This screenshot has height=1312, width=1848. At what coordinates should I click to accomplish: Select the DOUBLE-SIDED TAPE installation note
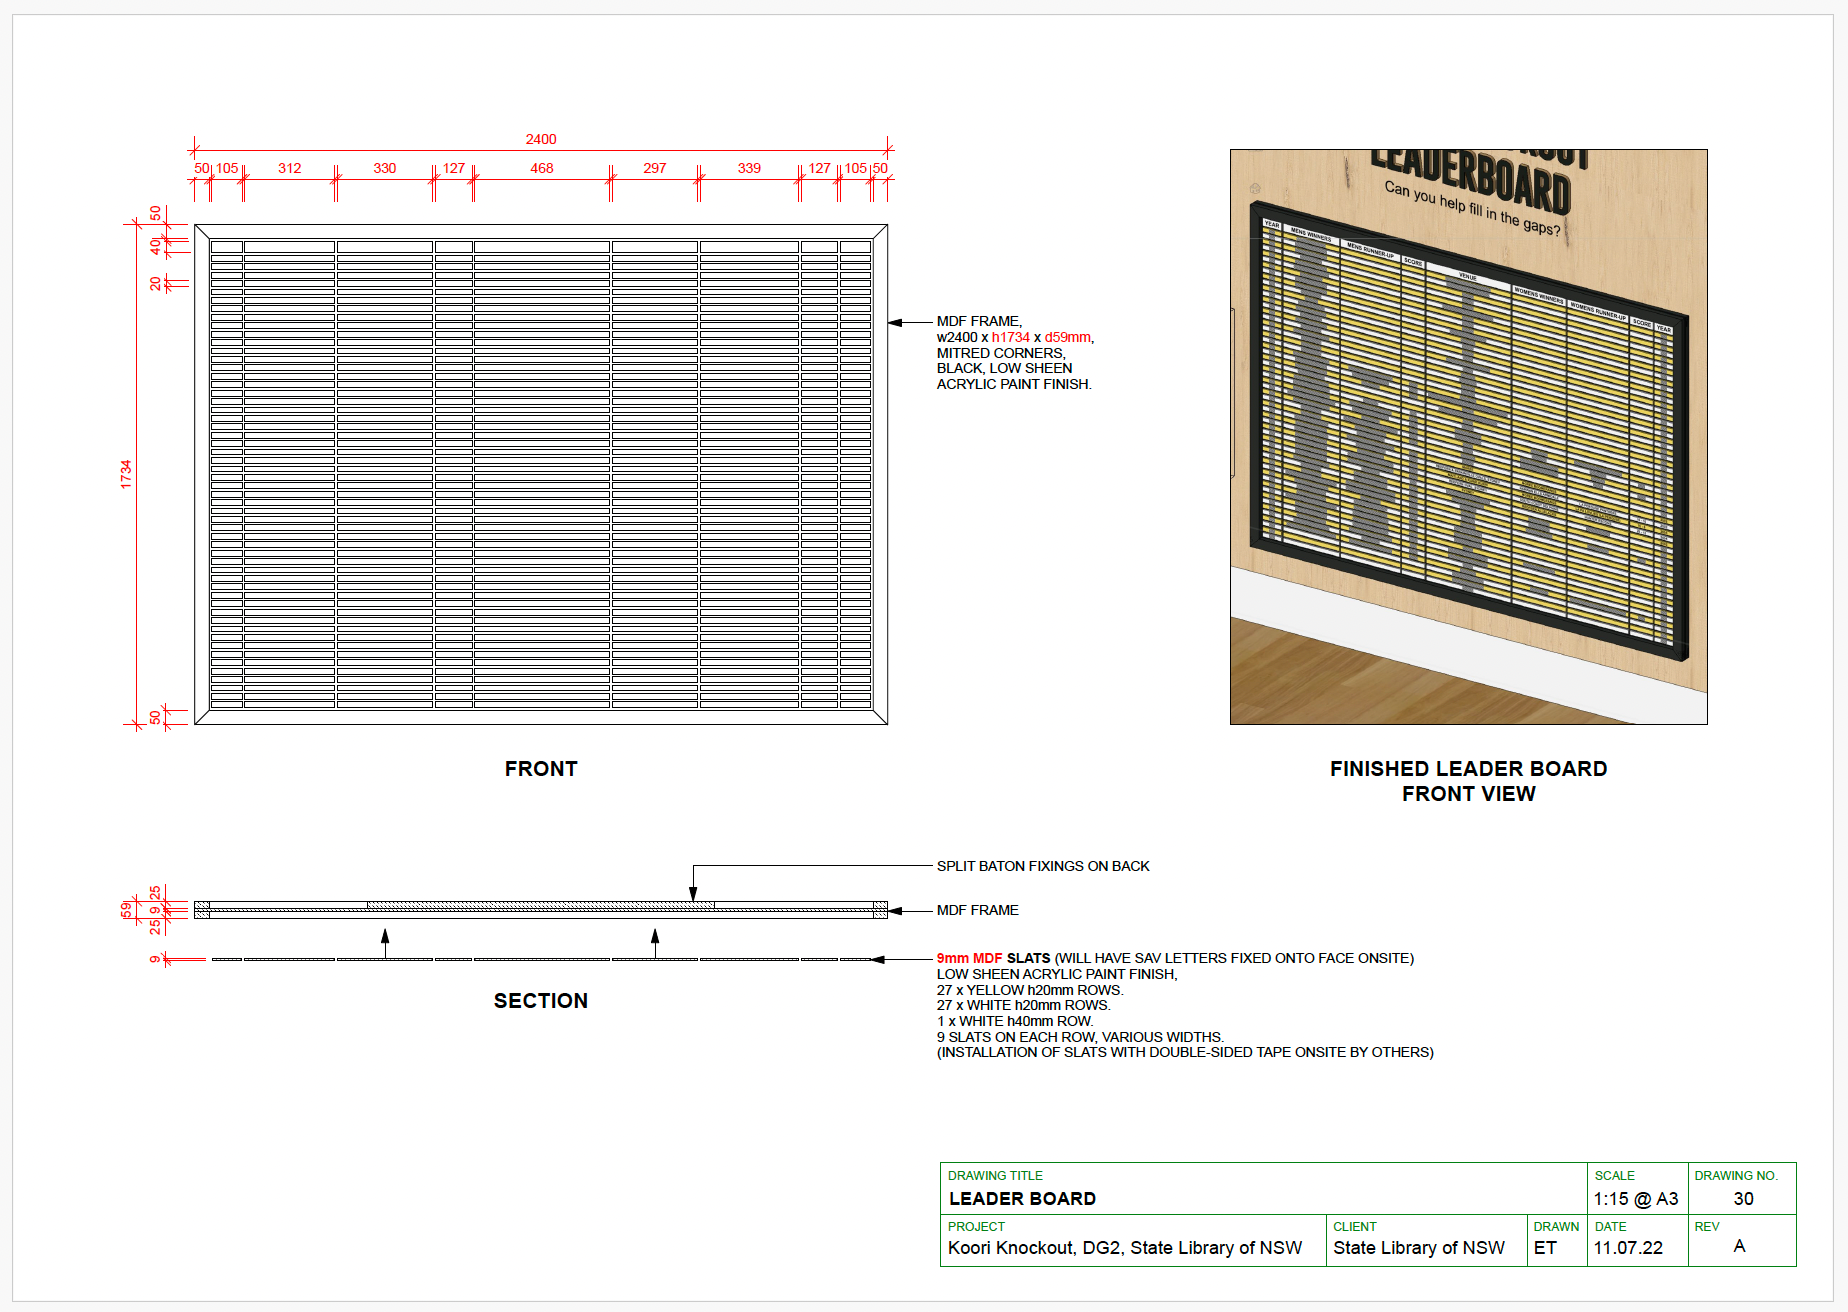pyautogui.click(x=1185, y=1052)
